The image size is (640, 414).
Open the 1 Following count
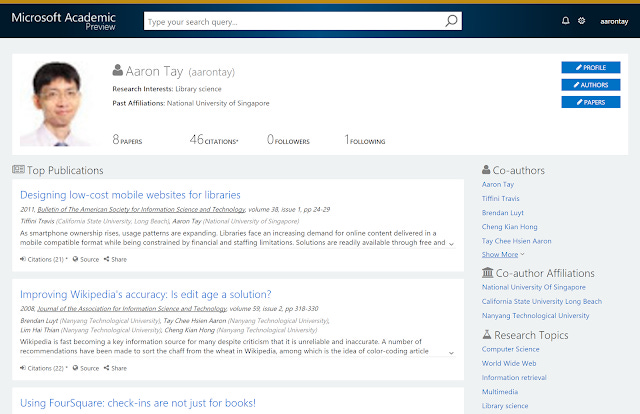click(x=364, y=140)
